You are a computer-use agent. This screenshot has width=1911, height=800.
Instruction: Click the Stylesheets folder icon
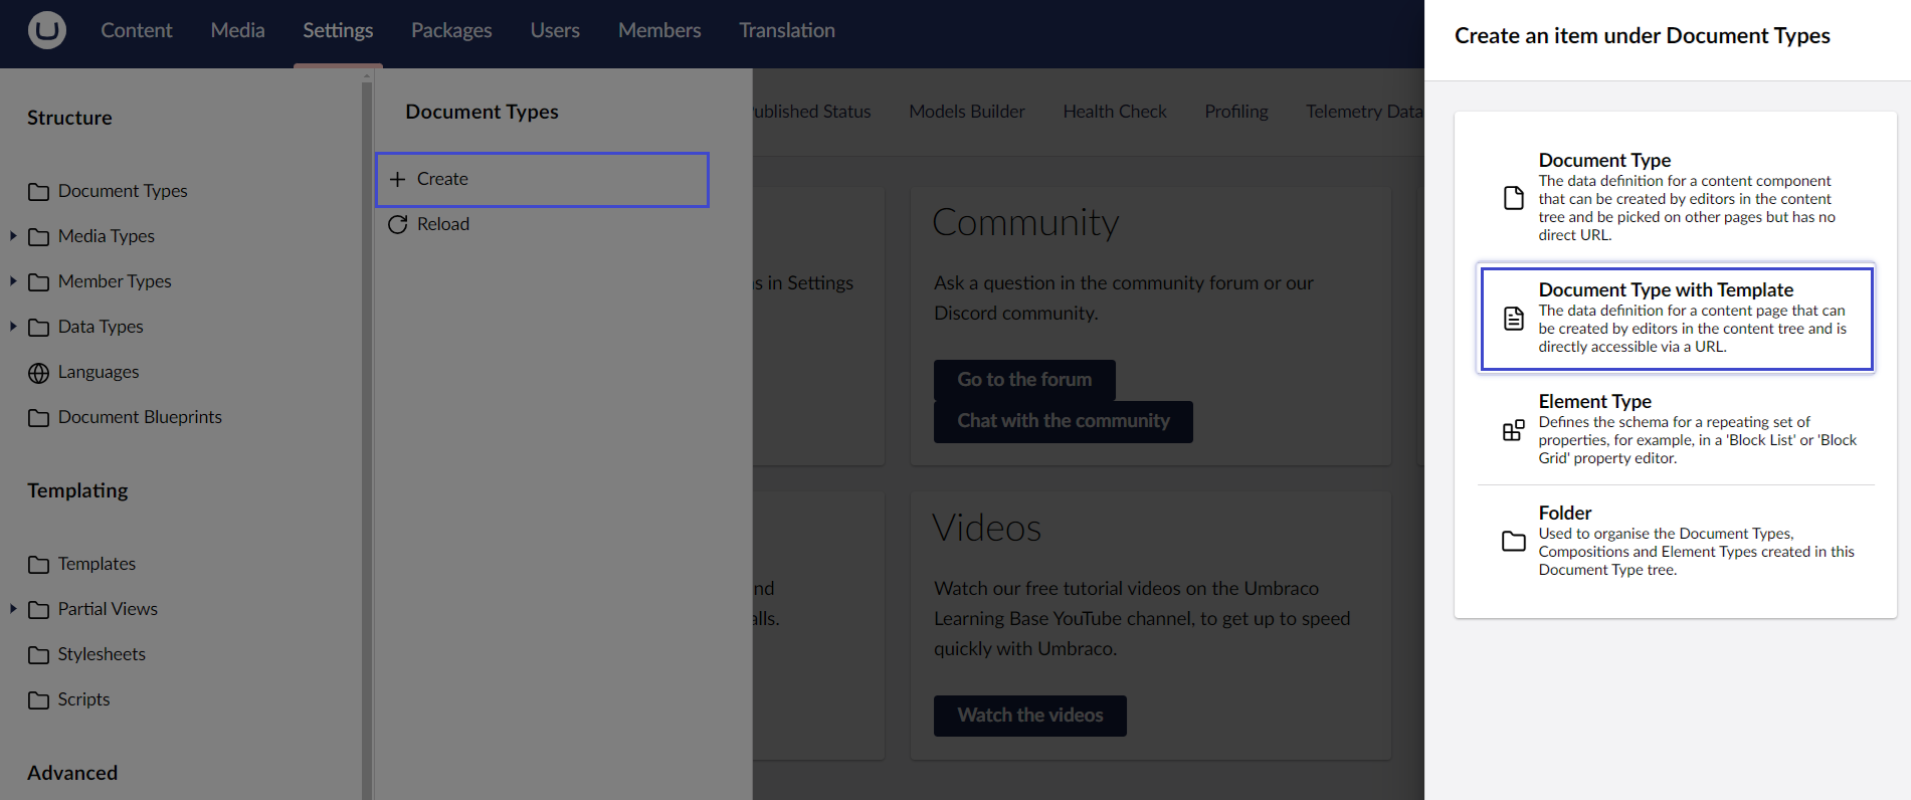pos(38,655)
